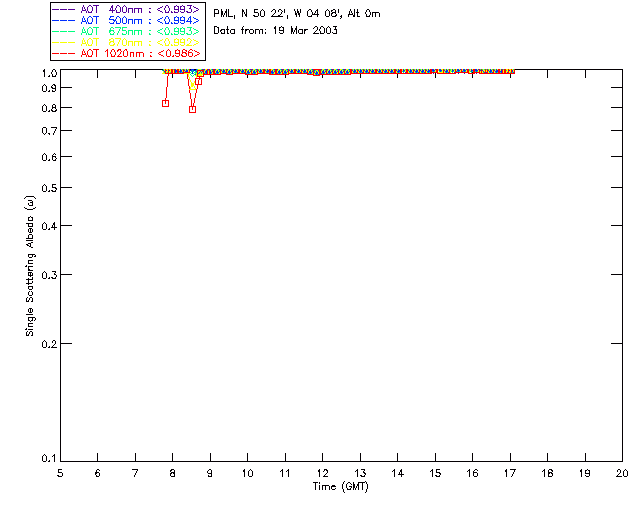Click the AOT 870nm legend entry

pos(126,42)
